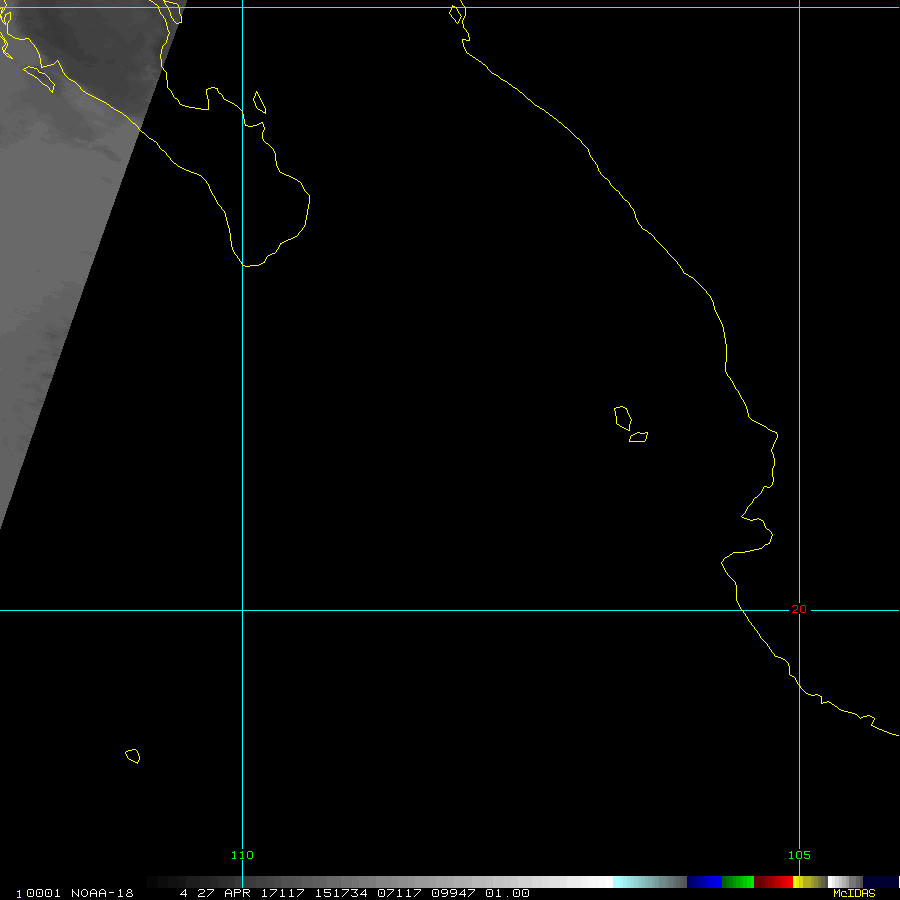Click the blue segment of the color bar

704,882
